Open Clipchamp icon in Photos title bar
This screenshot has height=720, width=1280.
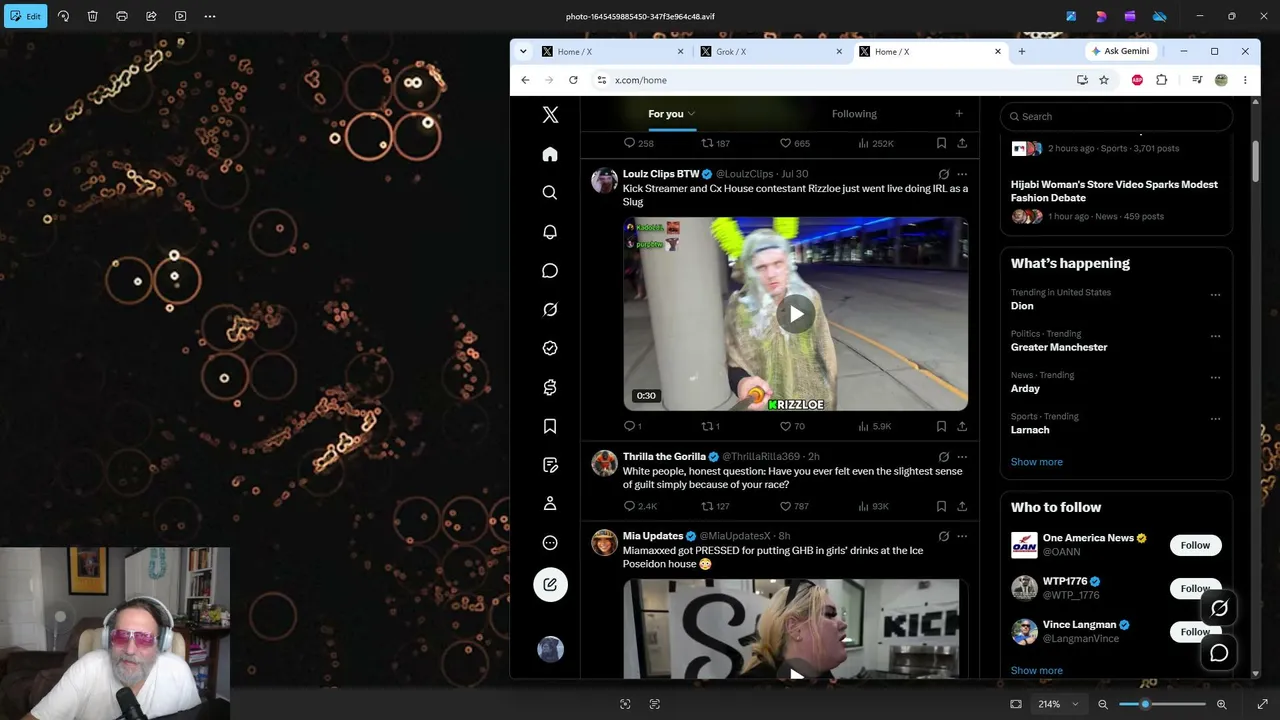[1130, 16]
